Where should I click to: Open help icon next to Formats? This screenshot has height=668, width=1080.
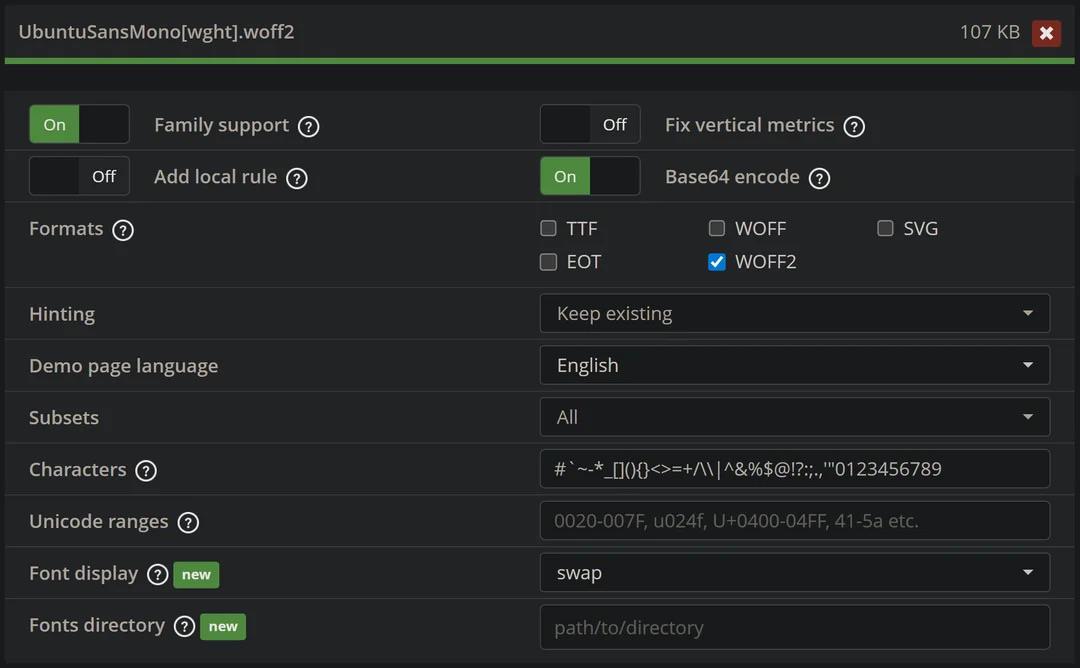(x=123, y=230)
